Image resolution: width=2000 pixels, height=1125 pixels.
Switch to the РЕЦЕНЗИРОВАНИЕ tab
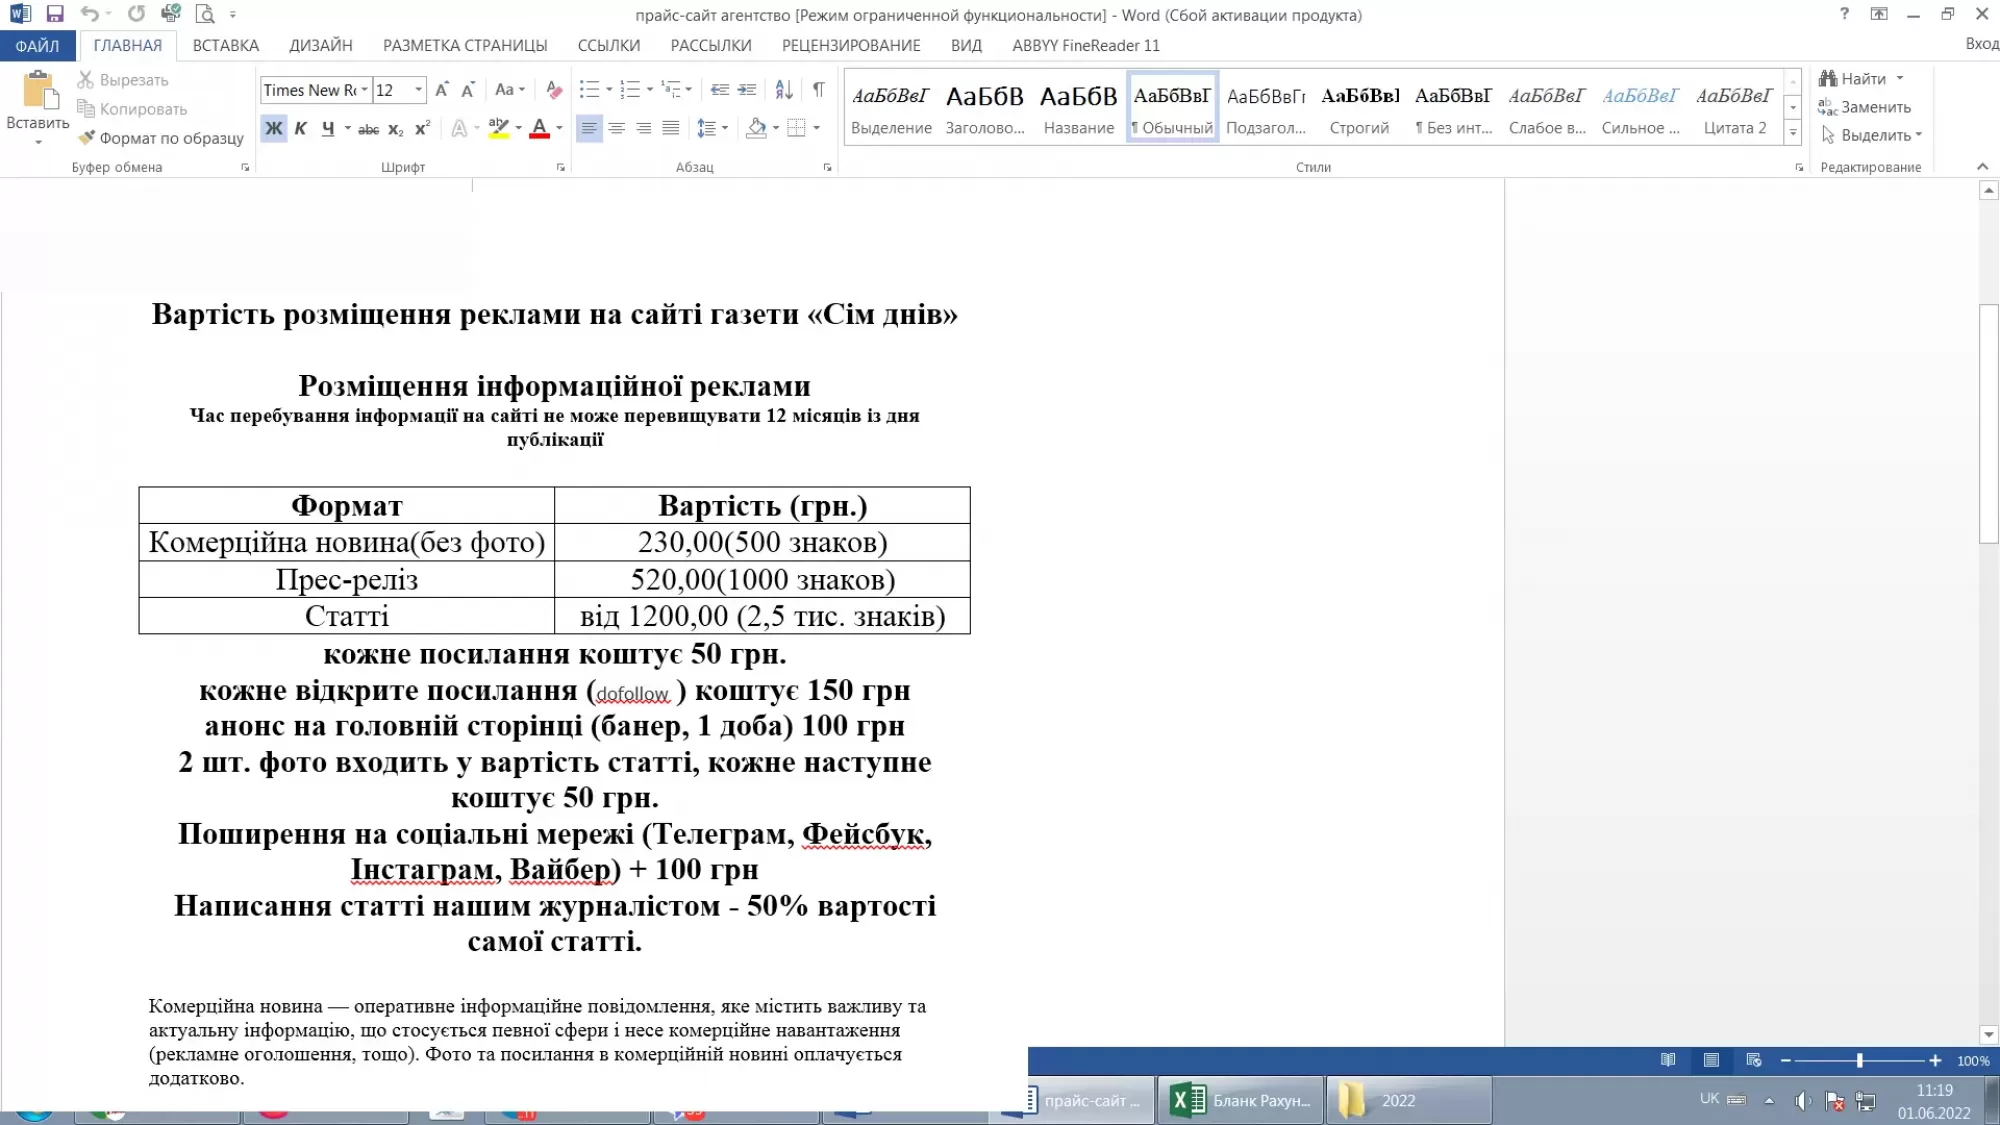(851, 45)
